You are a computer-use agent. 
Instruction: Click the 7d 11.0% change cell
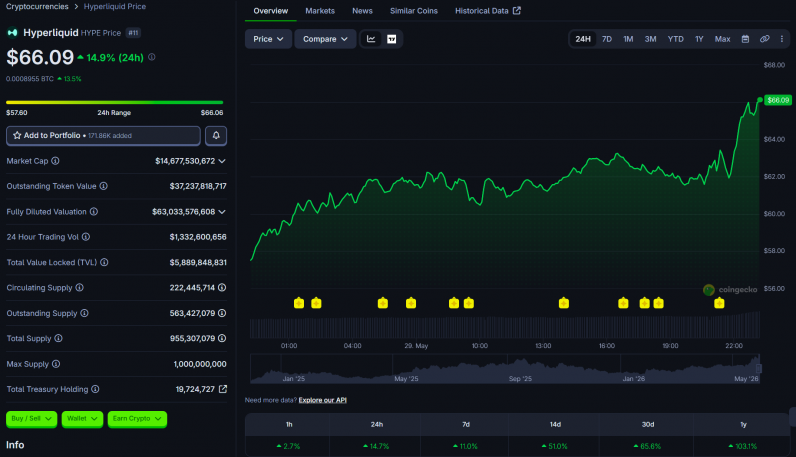click(465, 446)
